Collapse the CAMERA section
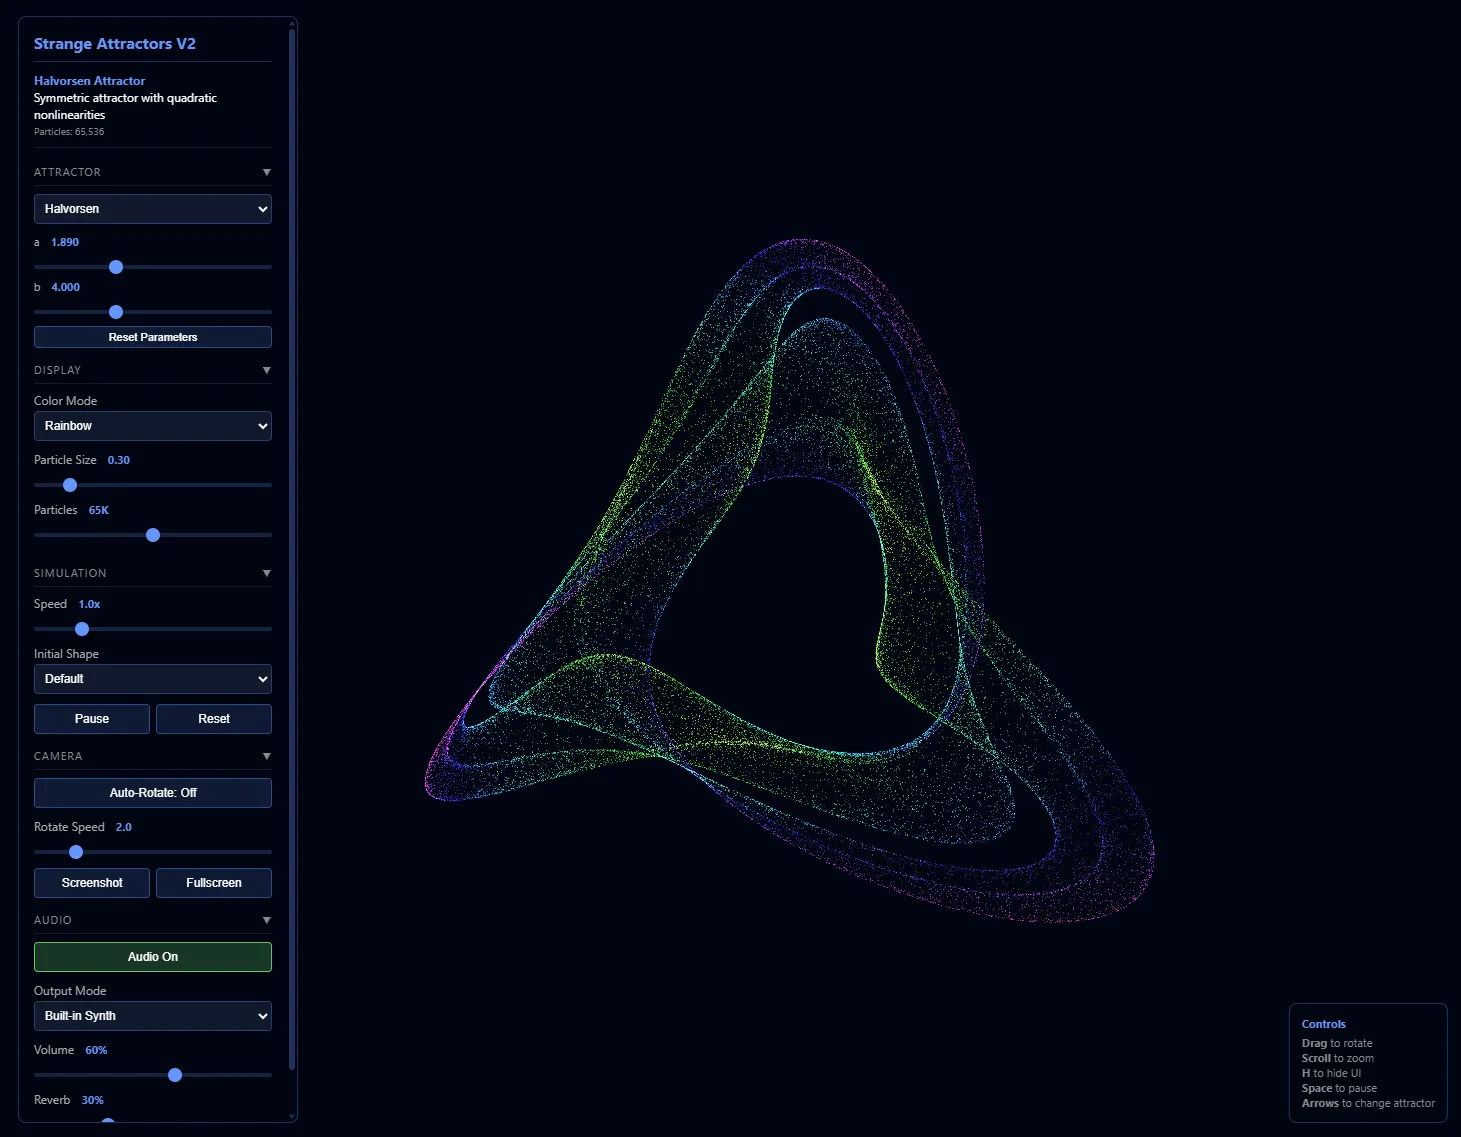This screenshot has width=1461, height=1137. point(266,755)
